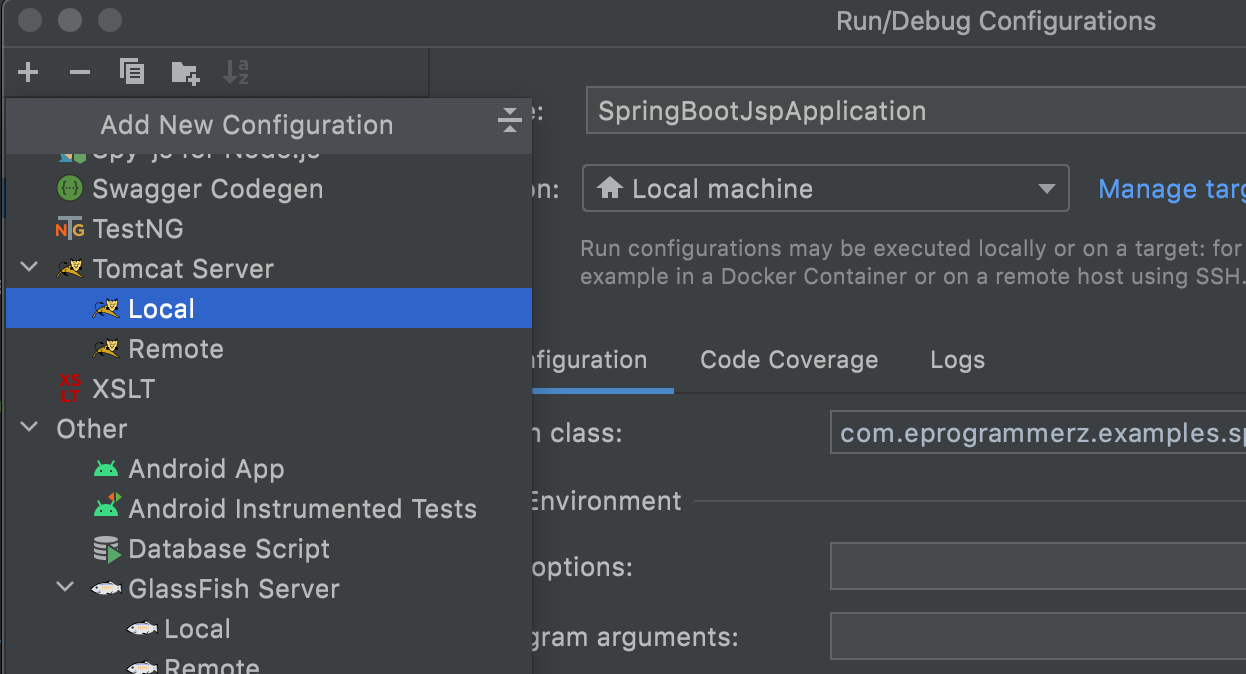Switch to the Logs tab

tap(958, 360)
